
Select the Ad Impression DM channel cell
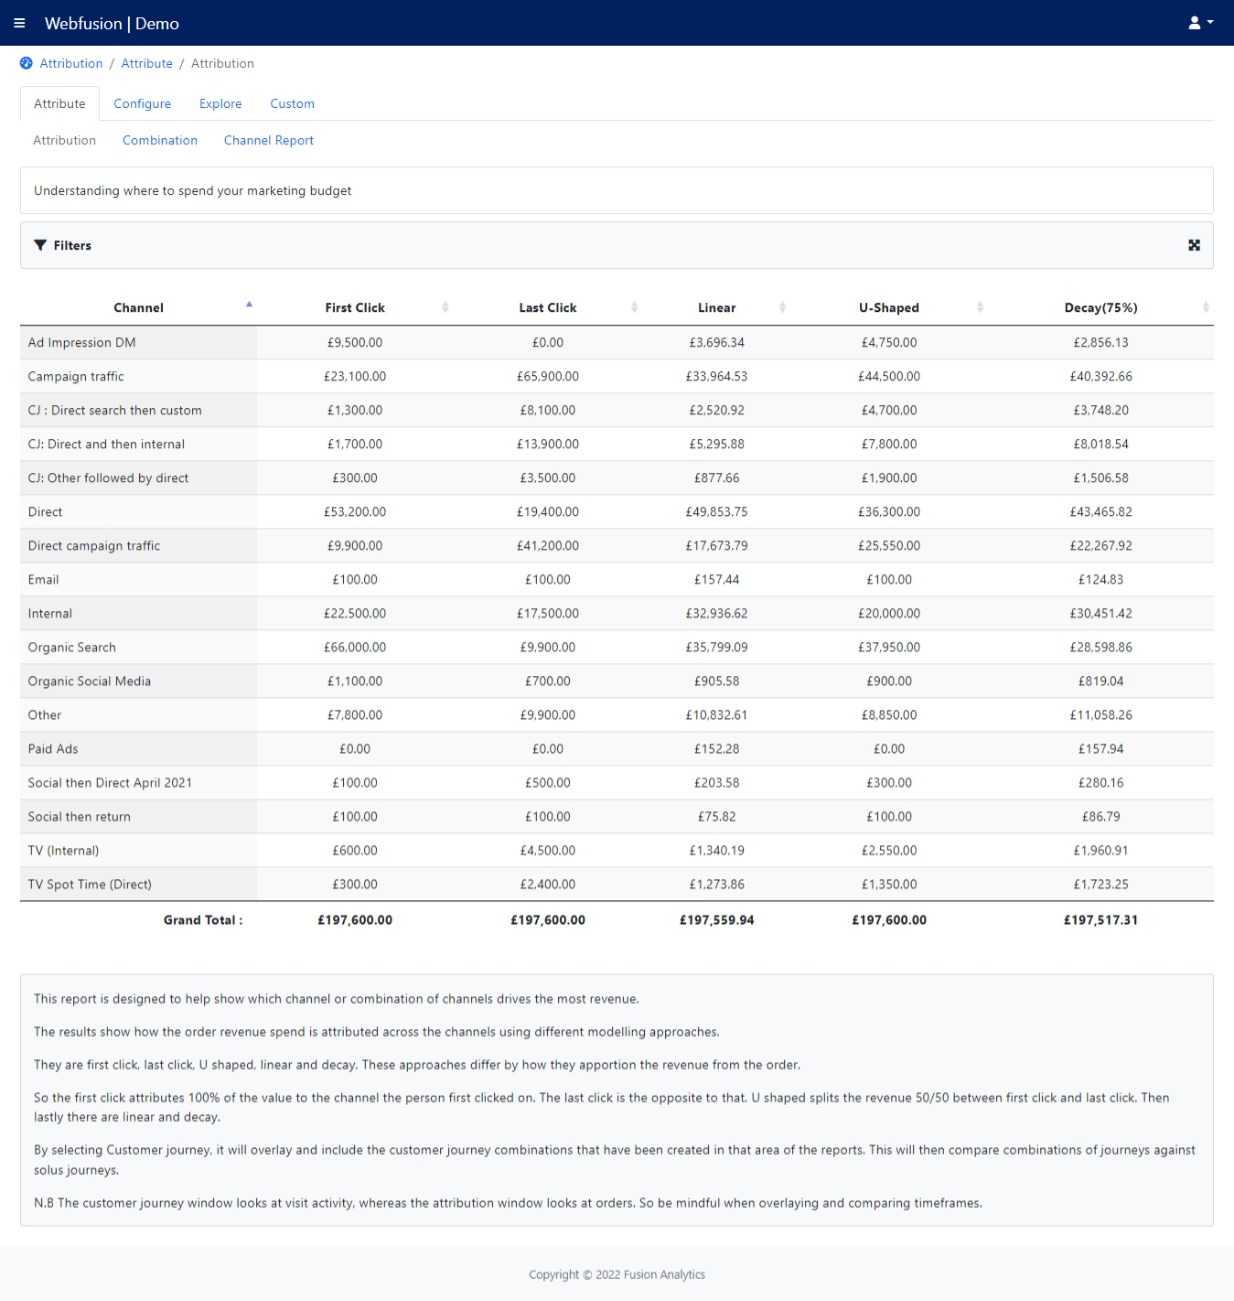(x=138, y=343)
